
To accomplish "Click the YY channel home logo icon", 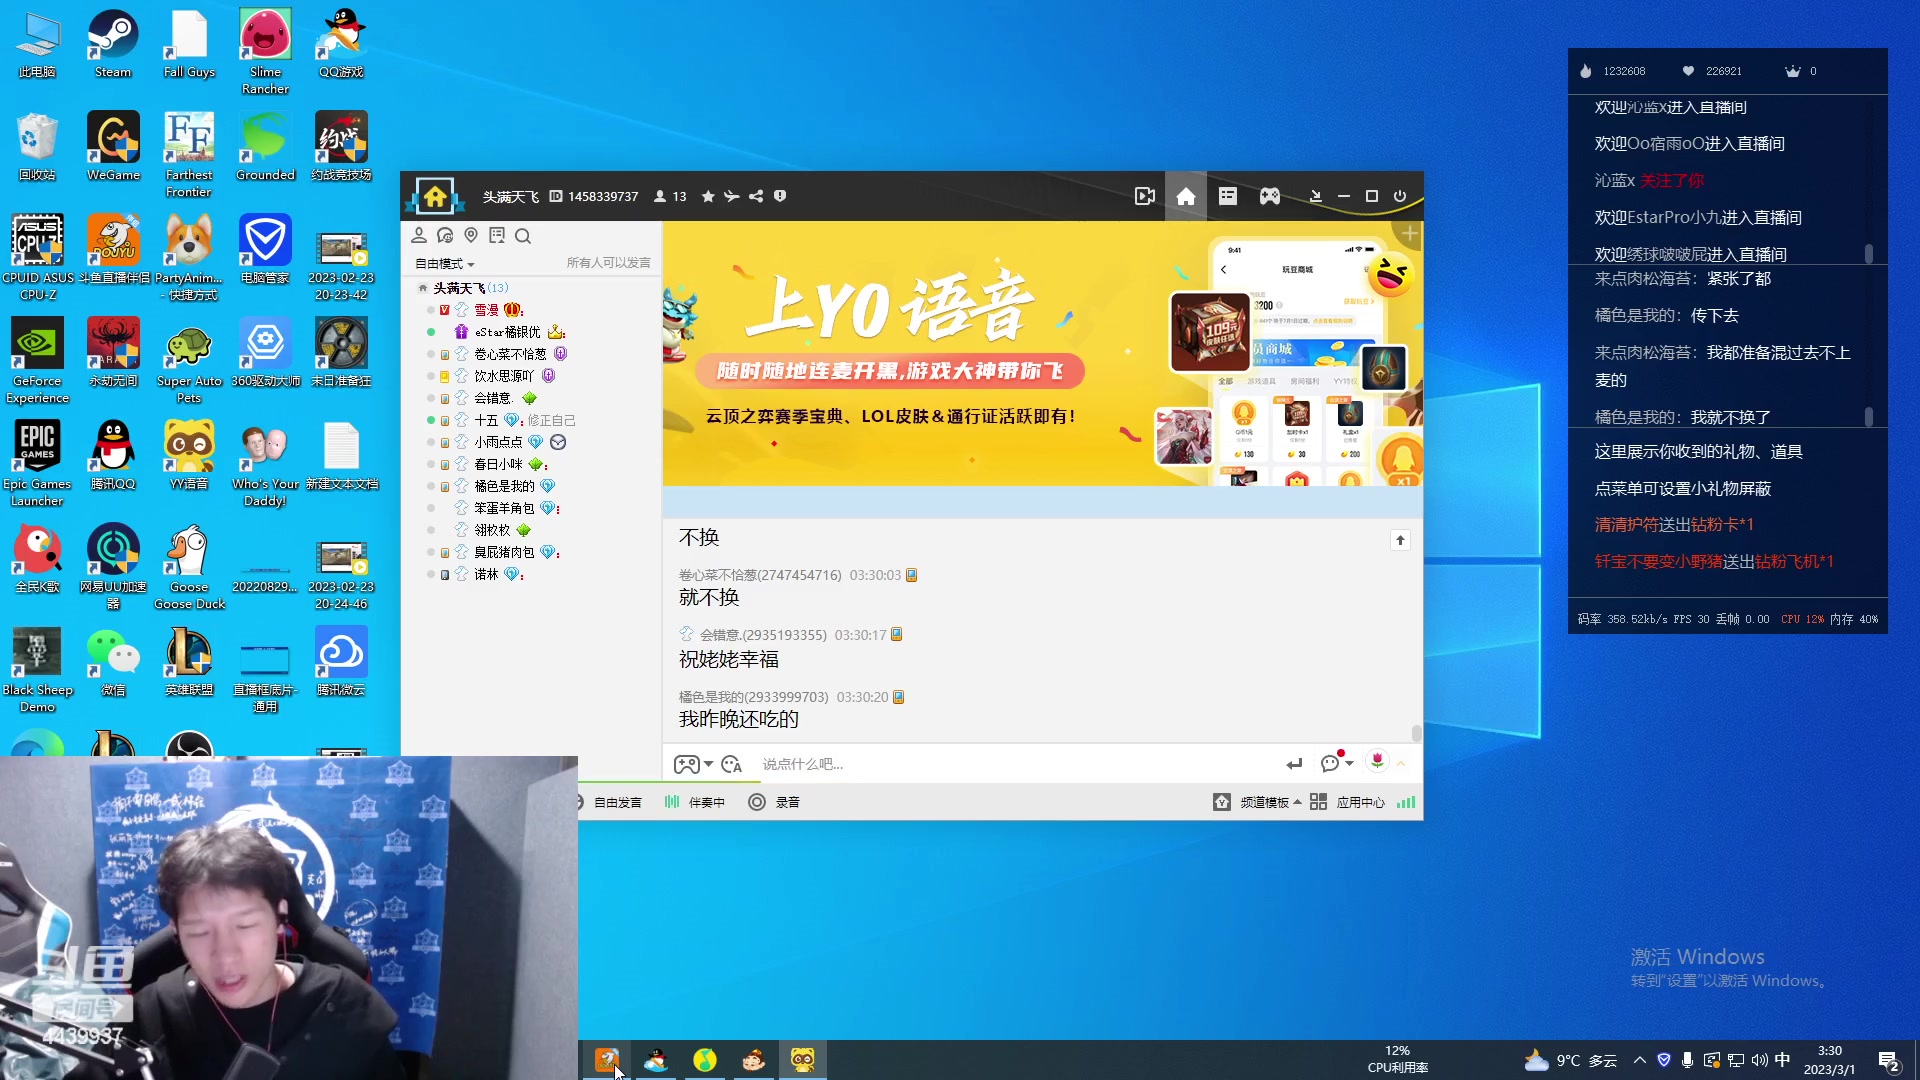I will pos(435,196).
